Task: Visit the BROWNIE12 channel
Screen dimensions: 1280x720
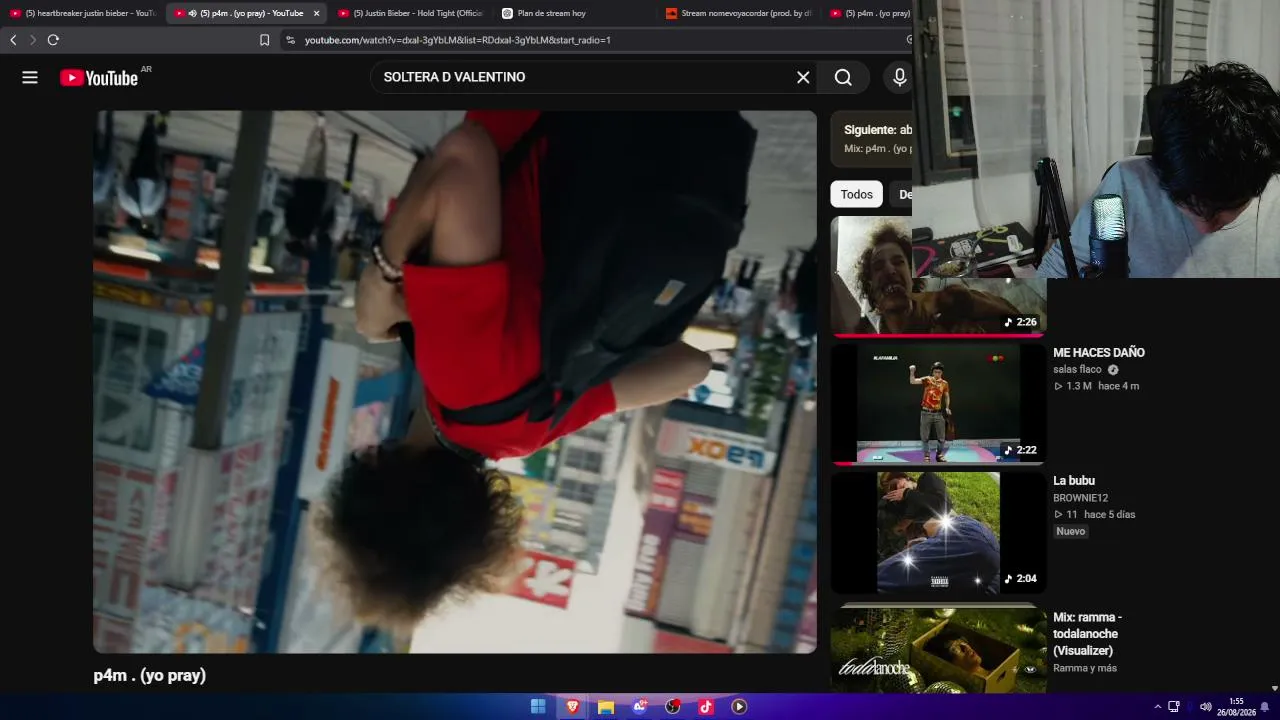Action: 1080,498
